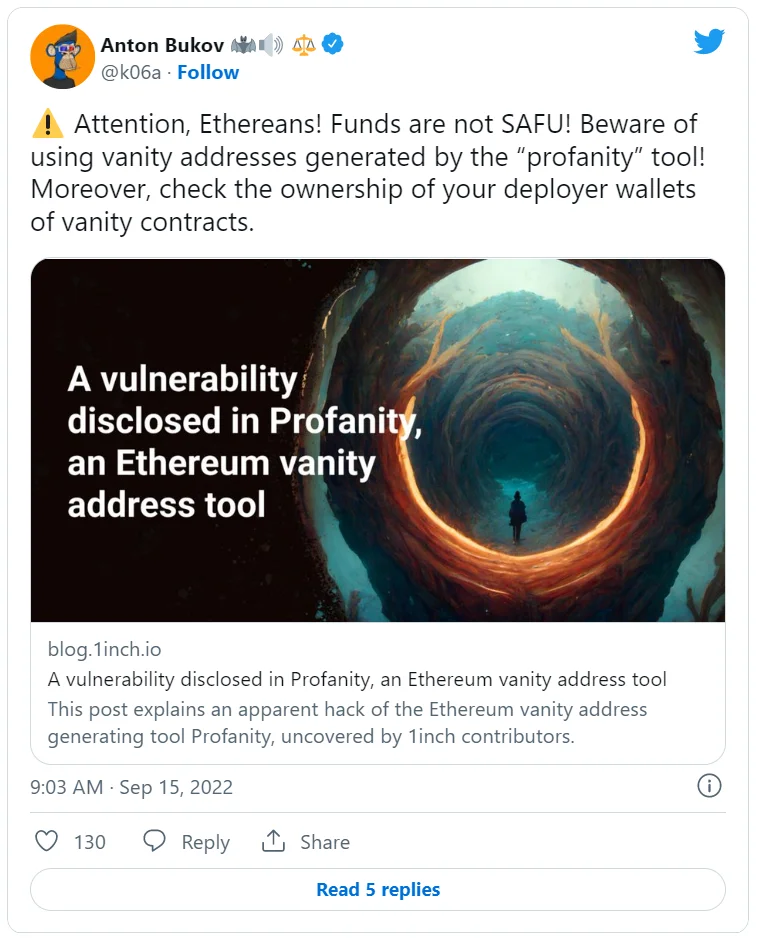
Task: Click the @k06a handle
Action: click(130, 72)
